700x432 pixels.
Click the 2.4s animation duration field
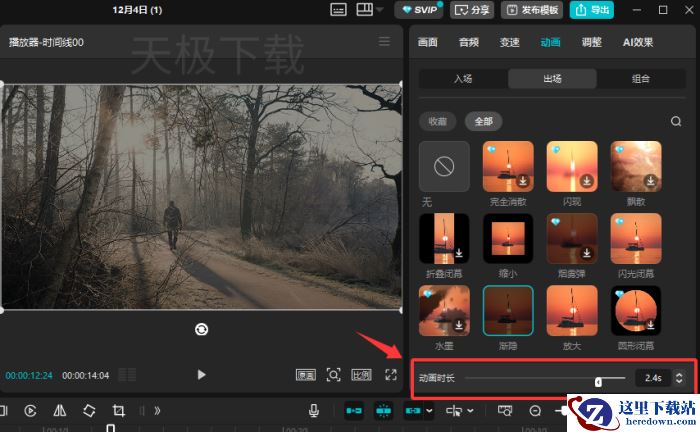coord(653,378)
